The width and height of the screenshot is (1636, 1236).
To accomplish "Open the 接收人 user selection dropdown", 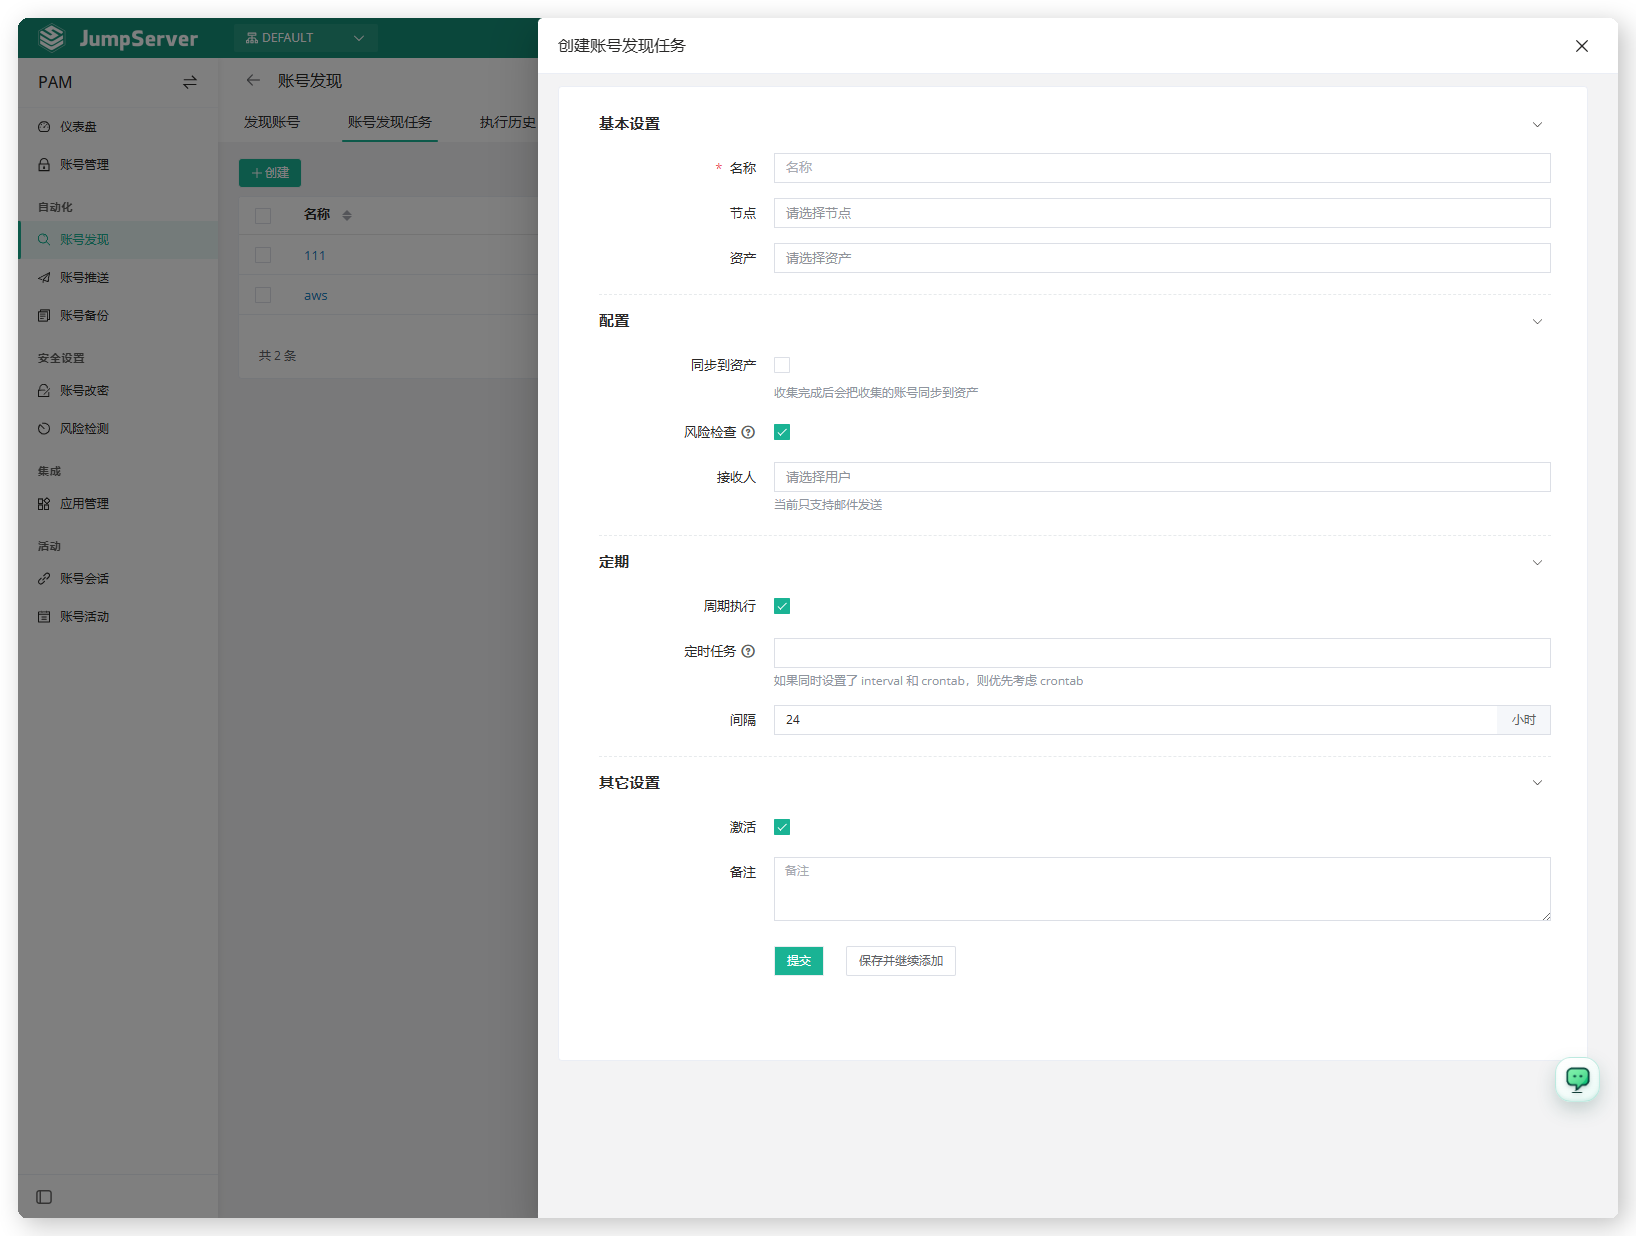I will (1162, 477).
